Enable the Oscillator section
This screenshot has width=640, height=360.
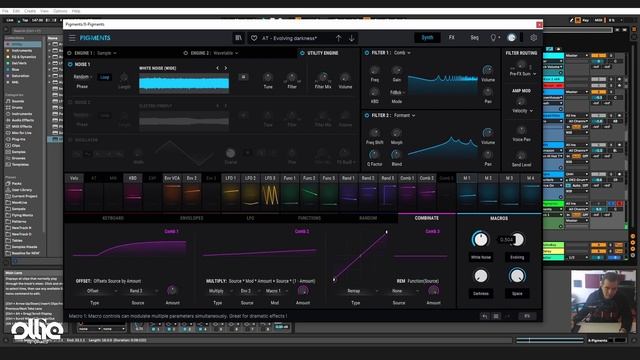(x=70, y=140)
